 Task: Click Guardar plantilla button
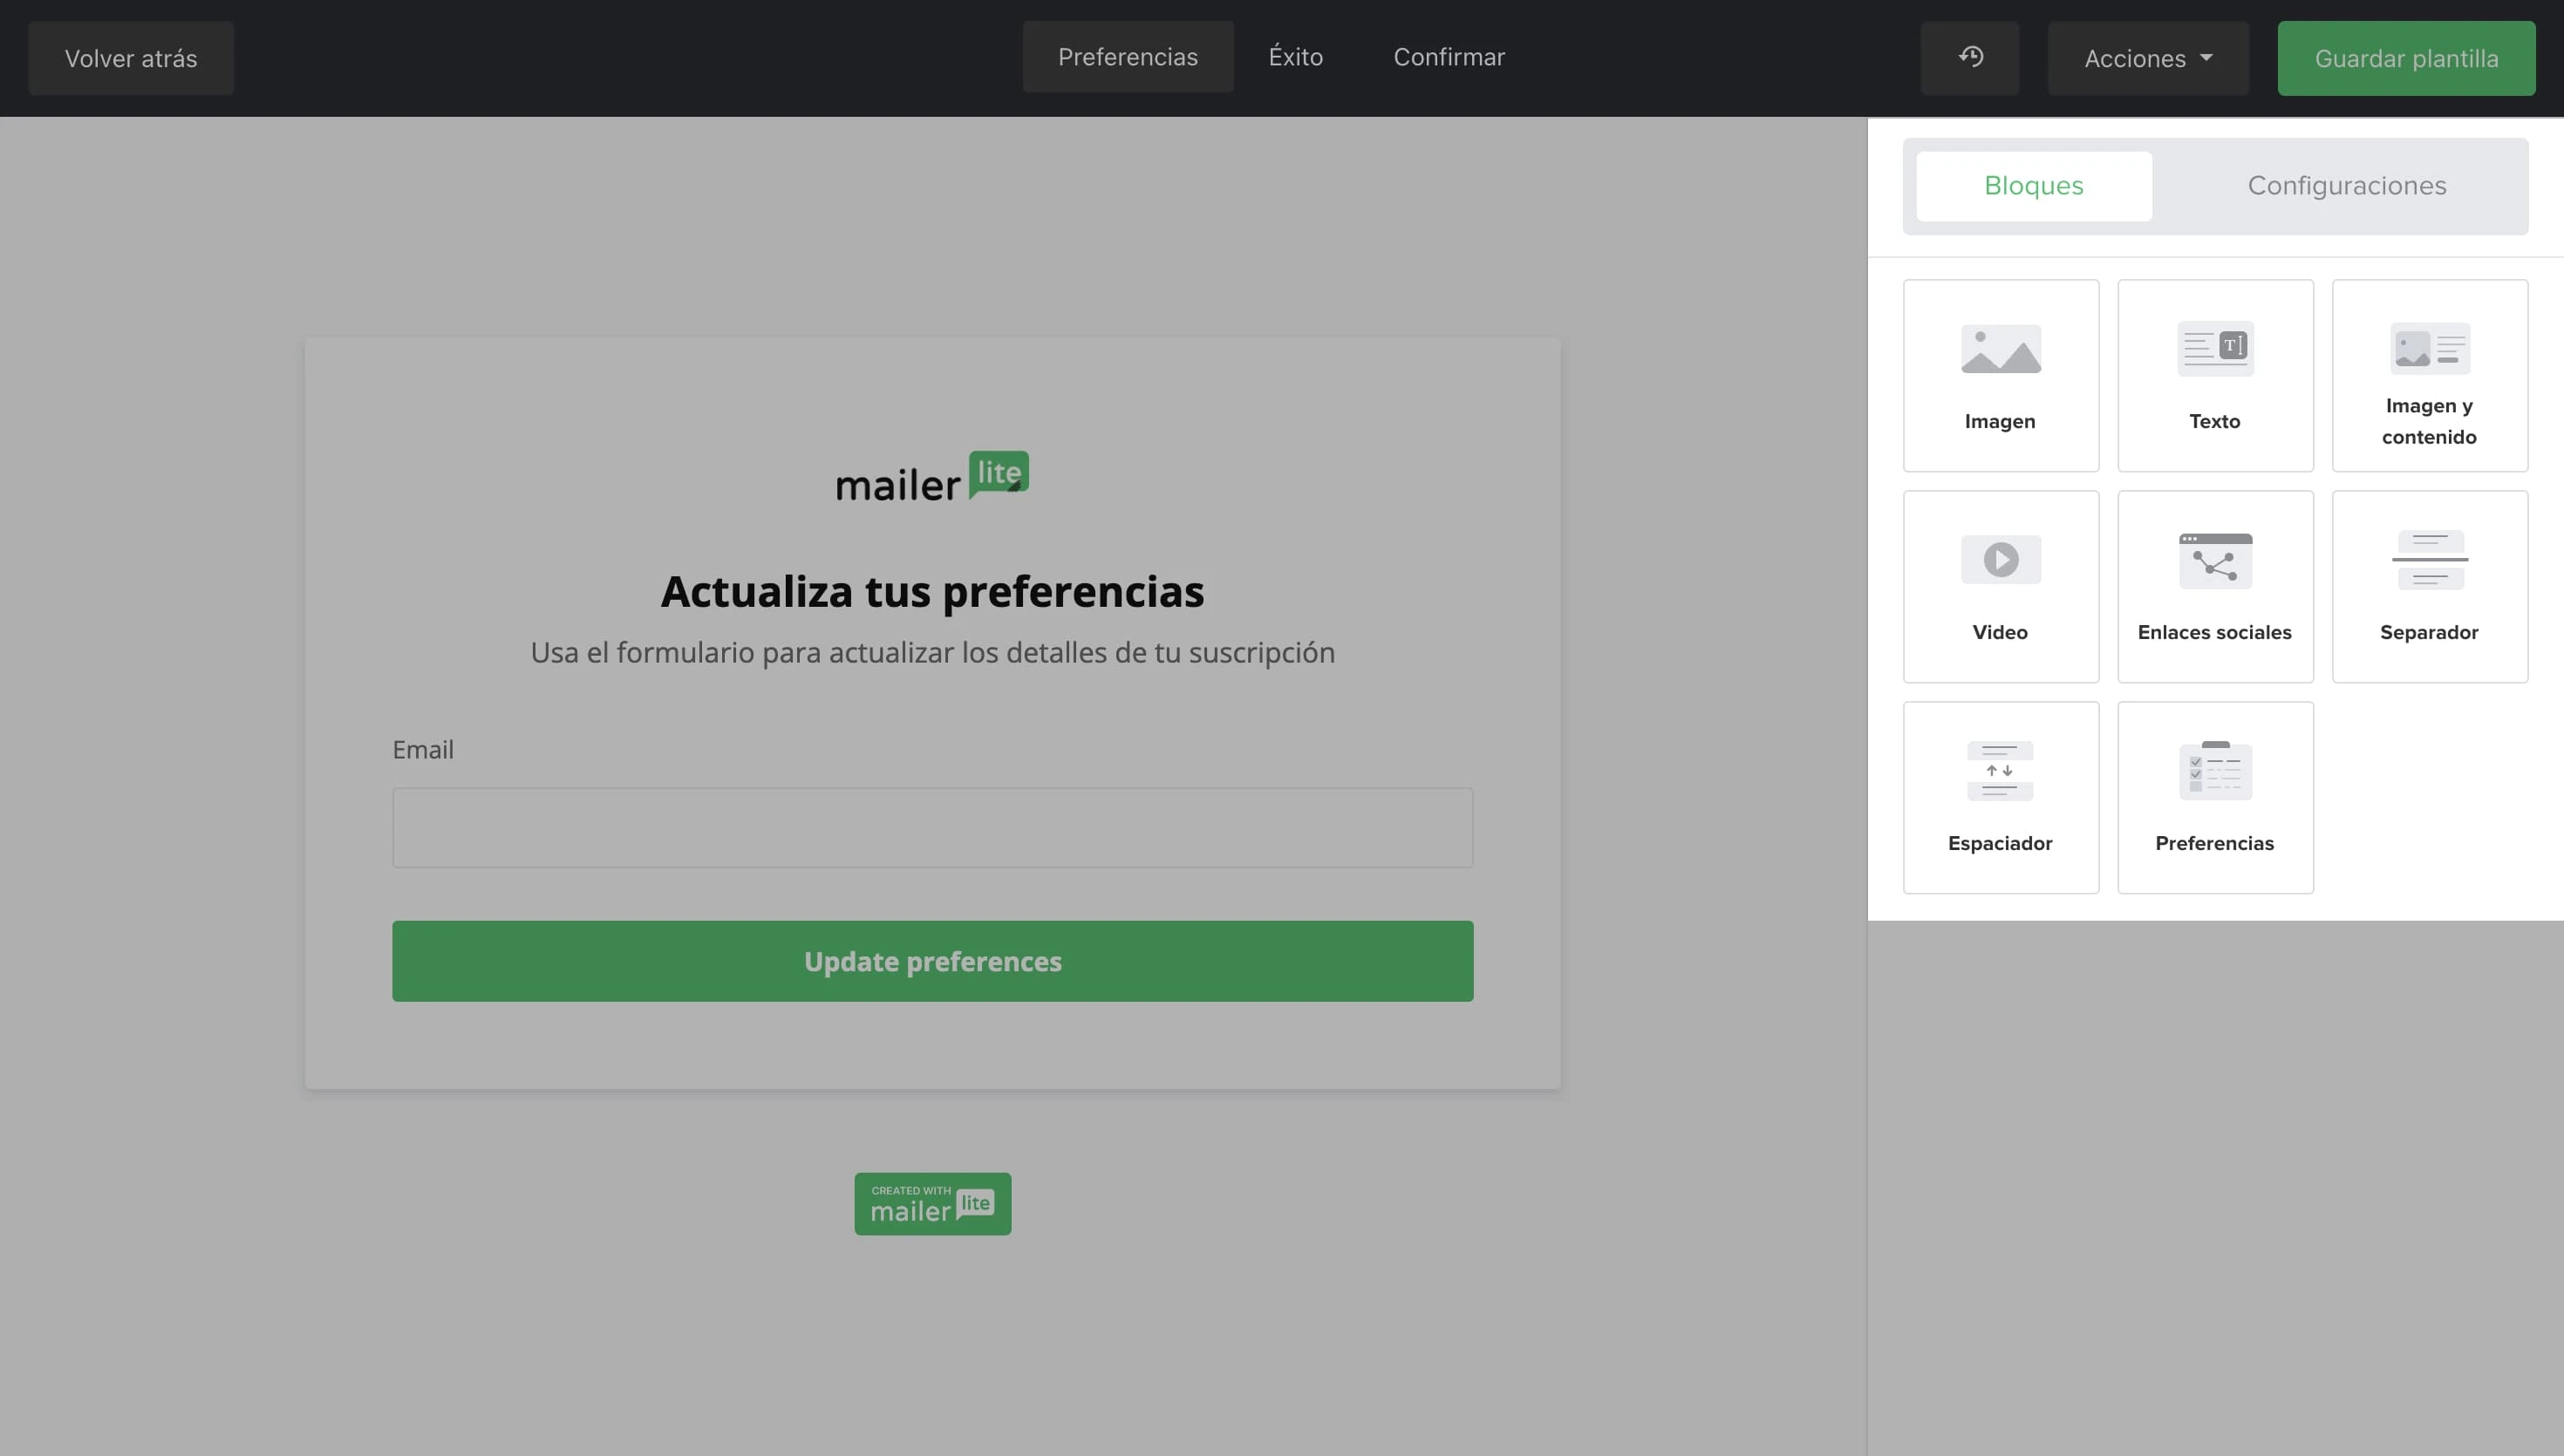(2405, 58)
